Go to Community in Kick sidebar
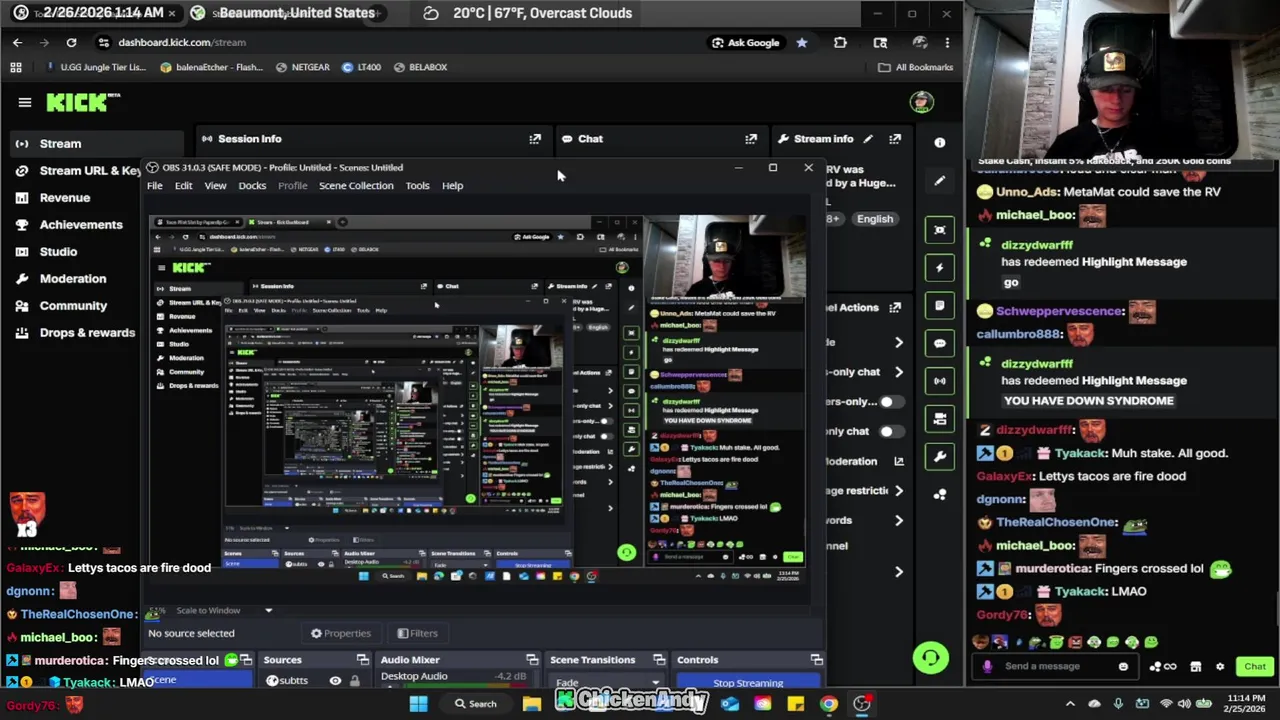1280x720 pixels. 73,306
